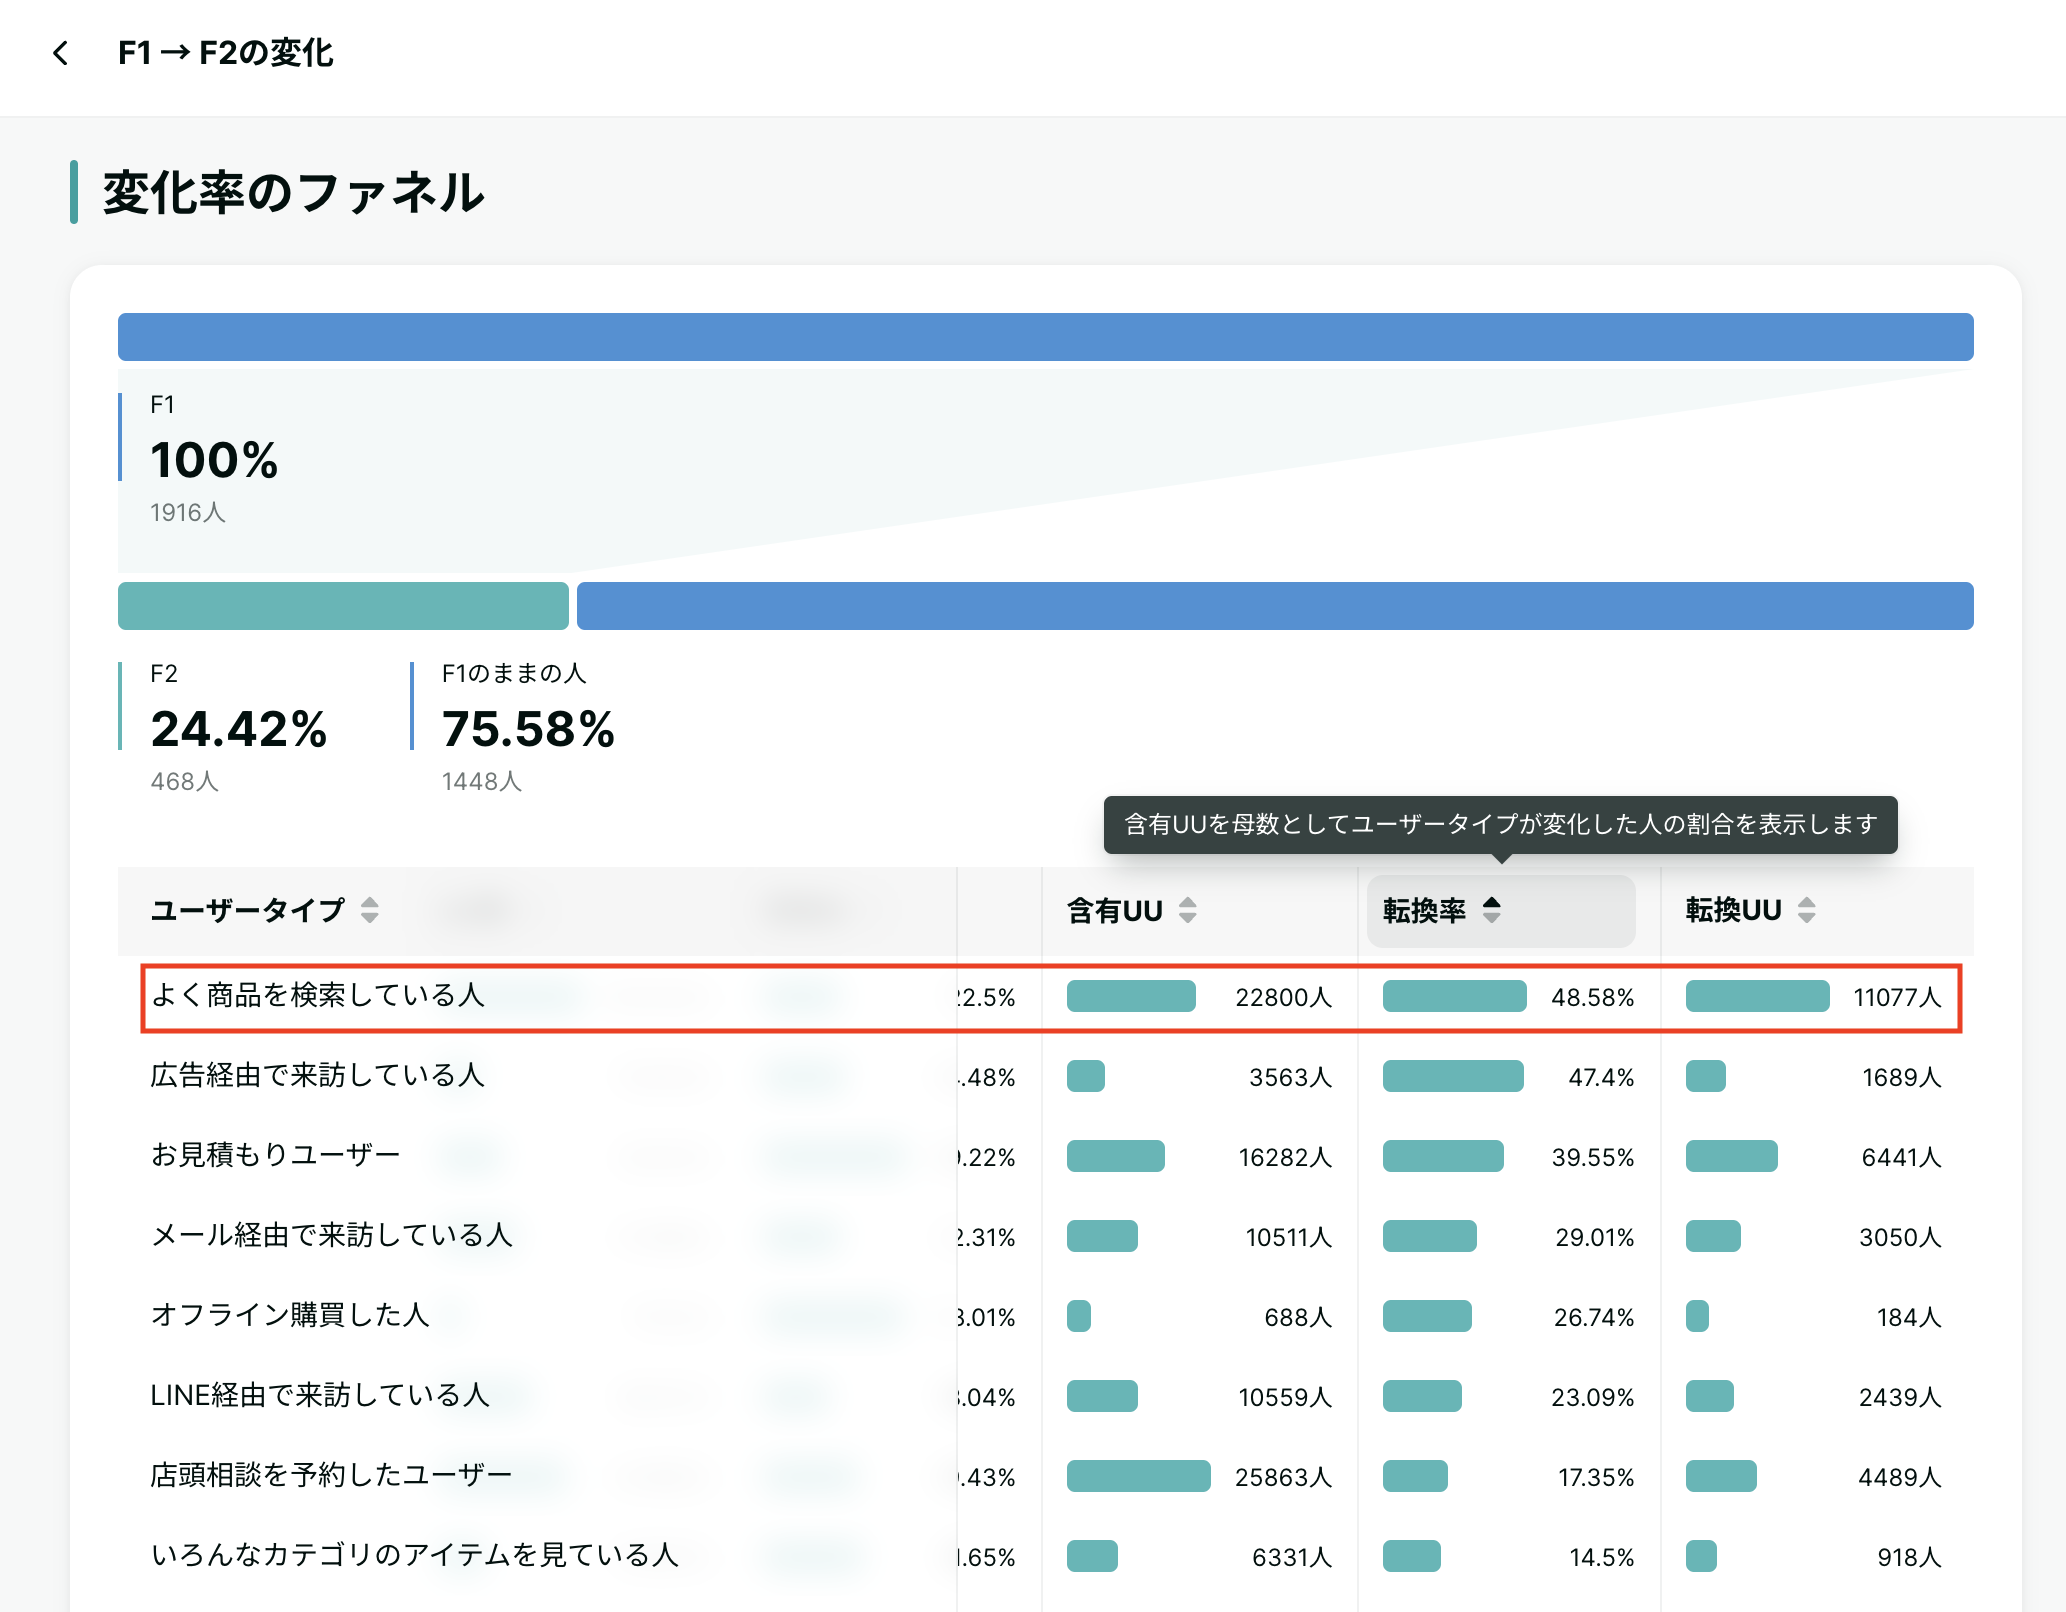Click the 10559人 含有UU value

coord(1285,1397)
